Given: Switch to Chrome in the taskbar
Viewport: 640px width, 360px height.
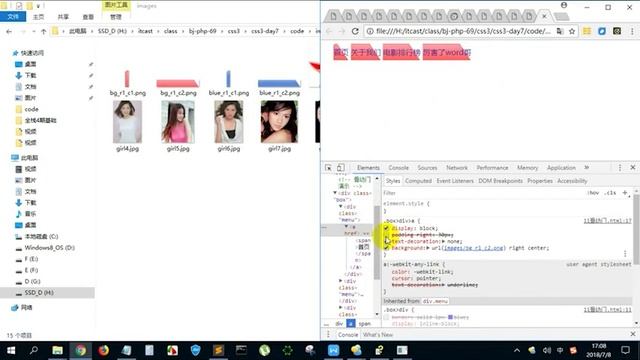Looking at the screenshot, I should (x=80, y=350).
